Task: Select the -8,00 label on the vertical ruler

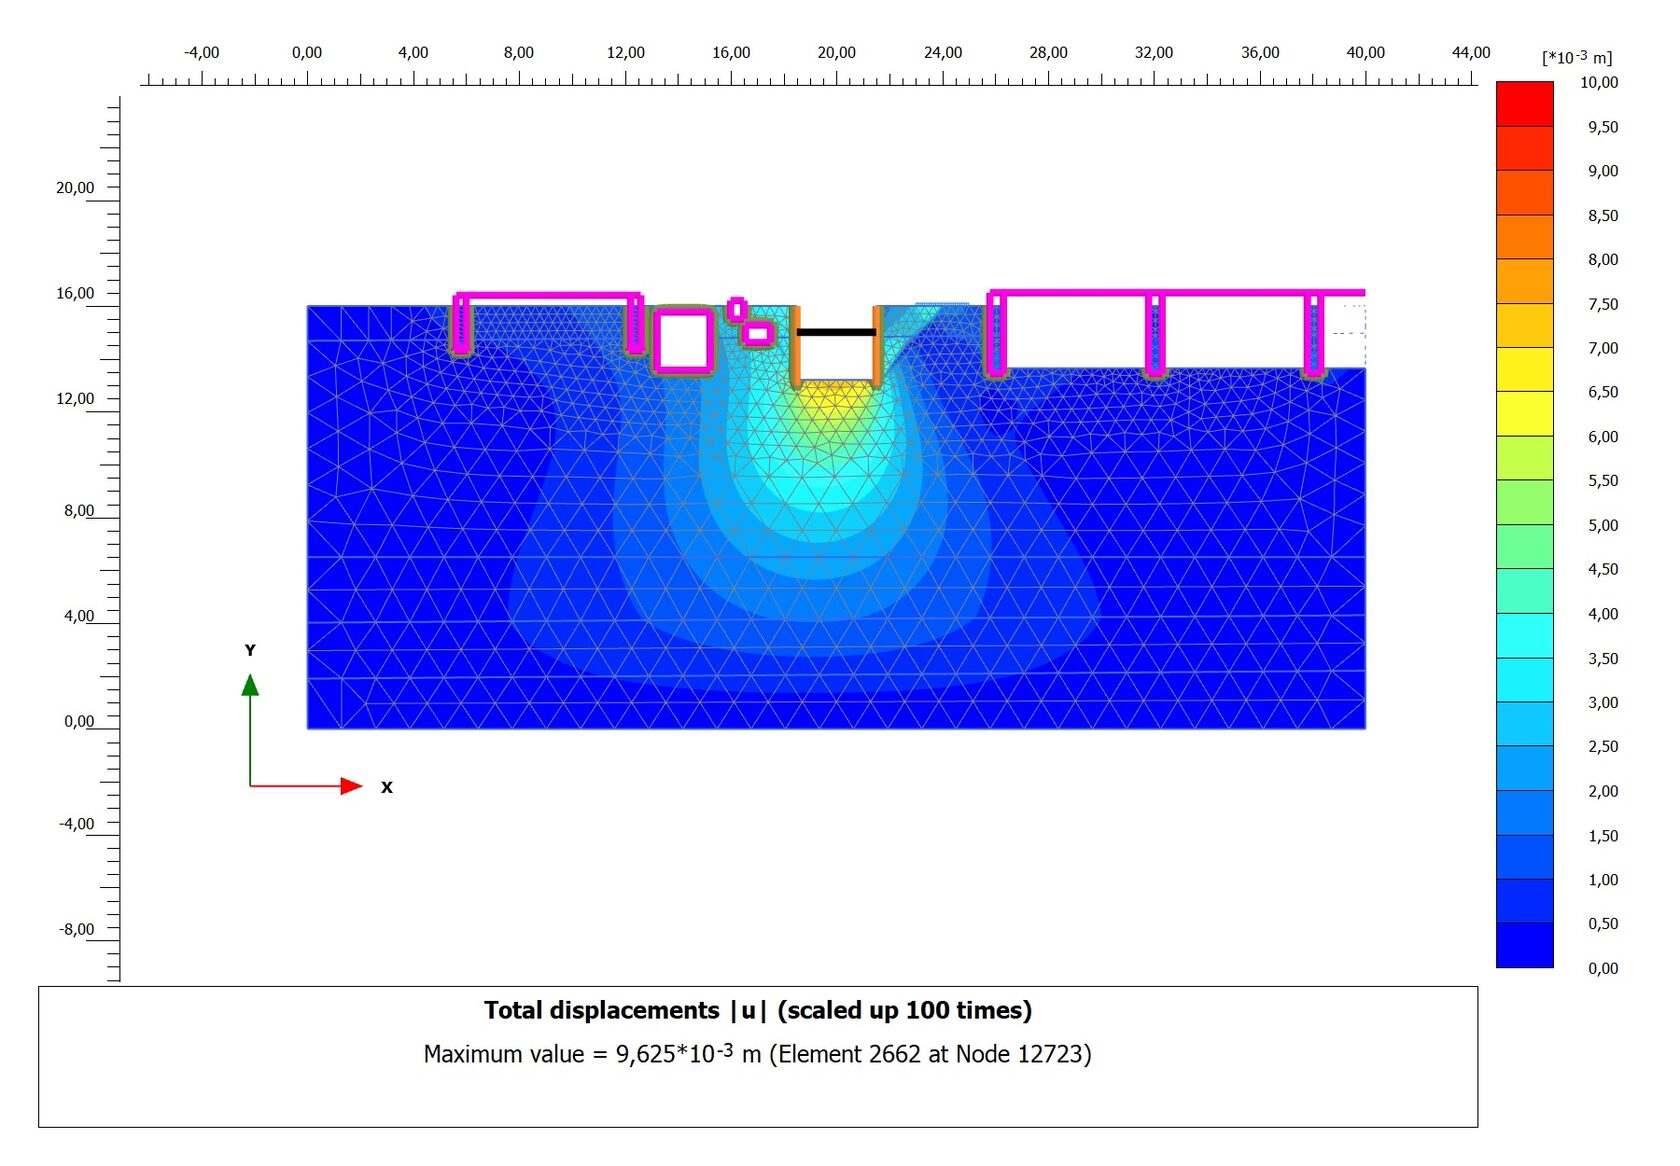Action: [76, 929]
